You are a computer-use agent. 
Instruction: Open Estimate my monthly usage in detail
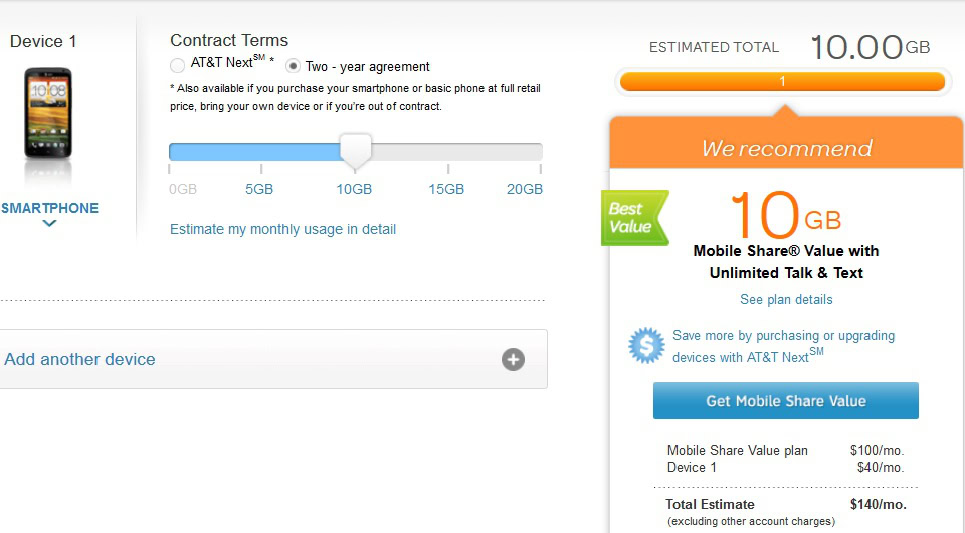pyautogui.click(x=283, y=230)
